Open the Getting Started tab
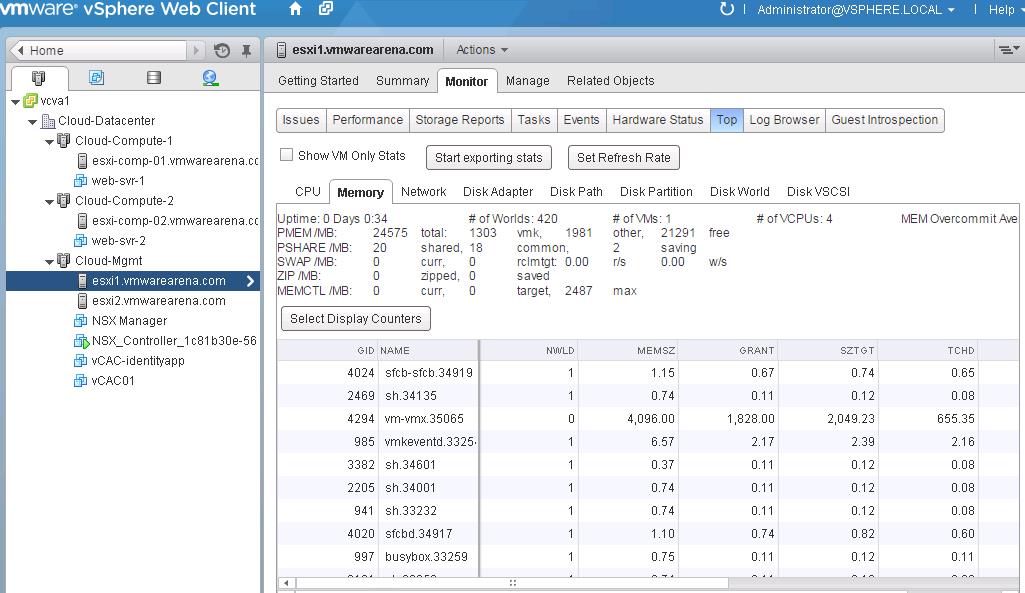Viewport: 1025px width, 593px height. (318, 80)
